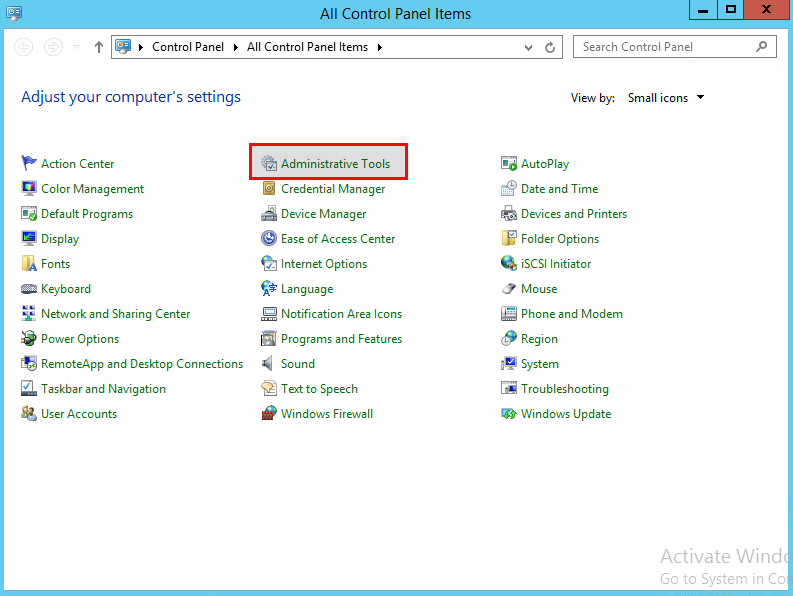Click the Date and Time clock icon
The width and height of the screenshot is (793, 596).
509,188
